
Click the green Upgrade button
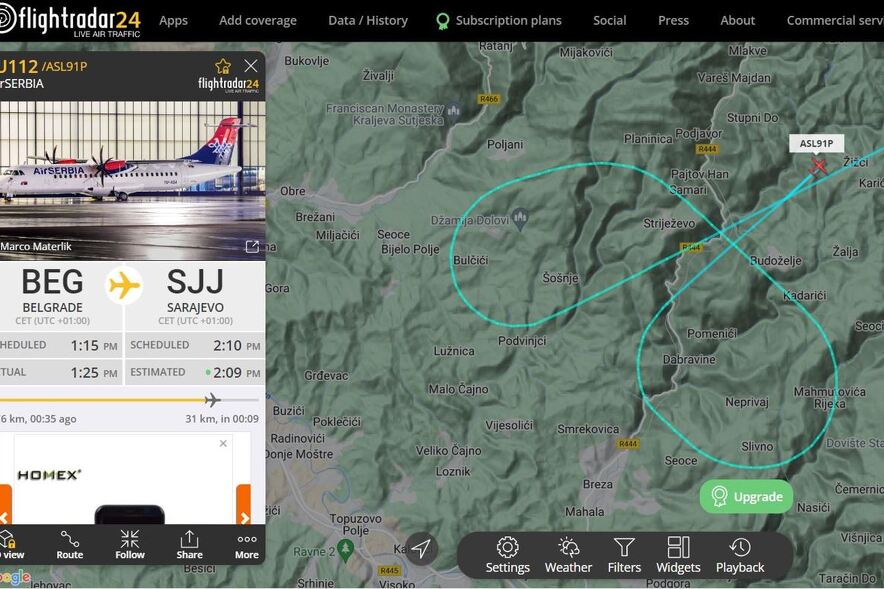(746, 496)
